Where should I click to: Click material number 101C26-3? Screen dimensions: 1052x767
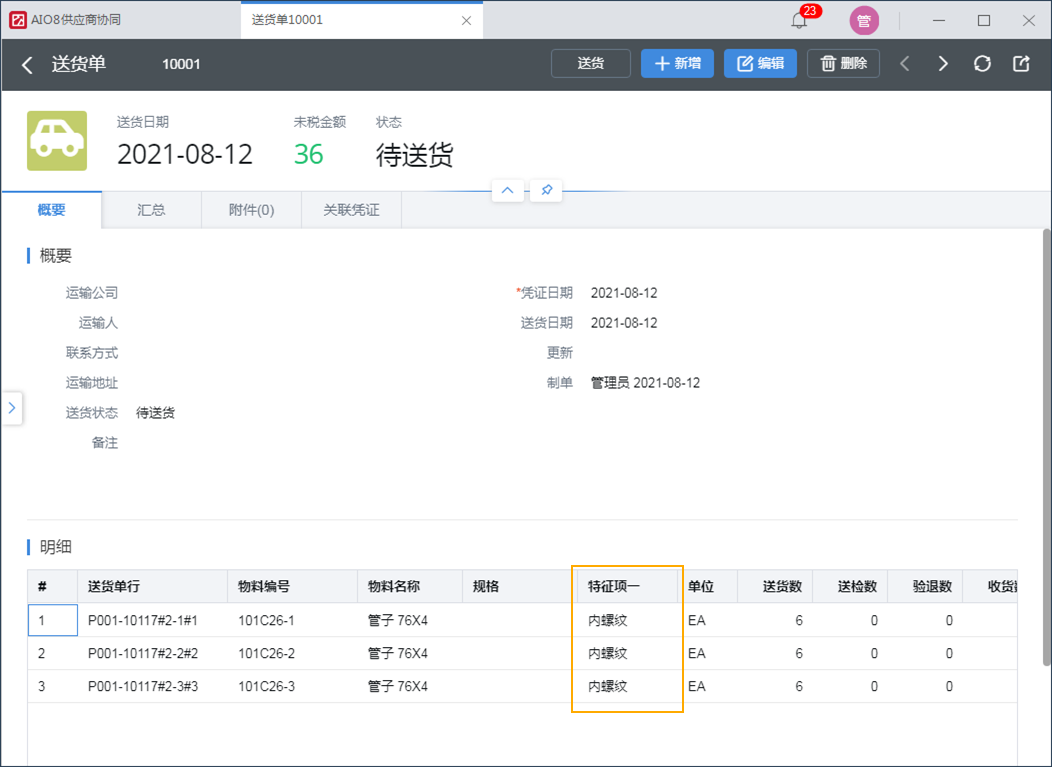(266, 686)
